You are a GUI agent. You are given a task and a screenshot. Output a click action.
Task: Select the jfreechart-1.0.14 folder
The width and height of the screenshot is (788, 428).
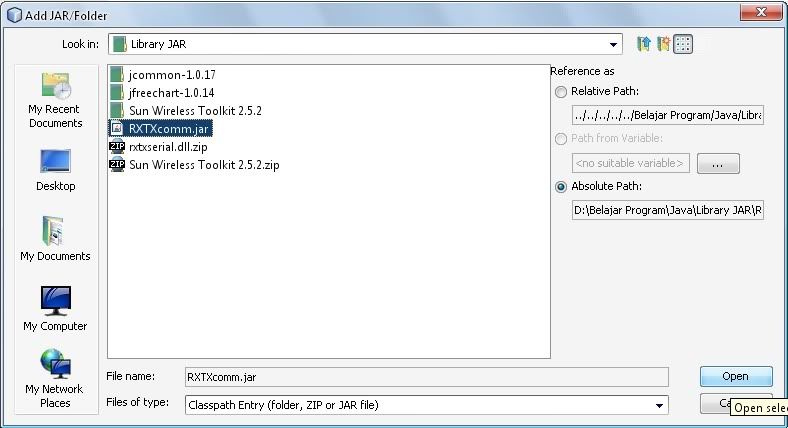(x=174, y=92)
